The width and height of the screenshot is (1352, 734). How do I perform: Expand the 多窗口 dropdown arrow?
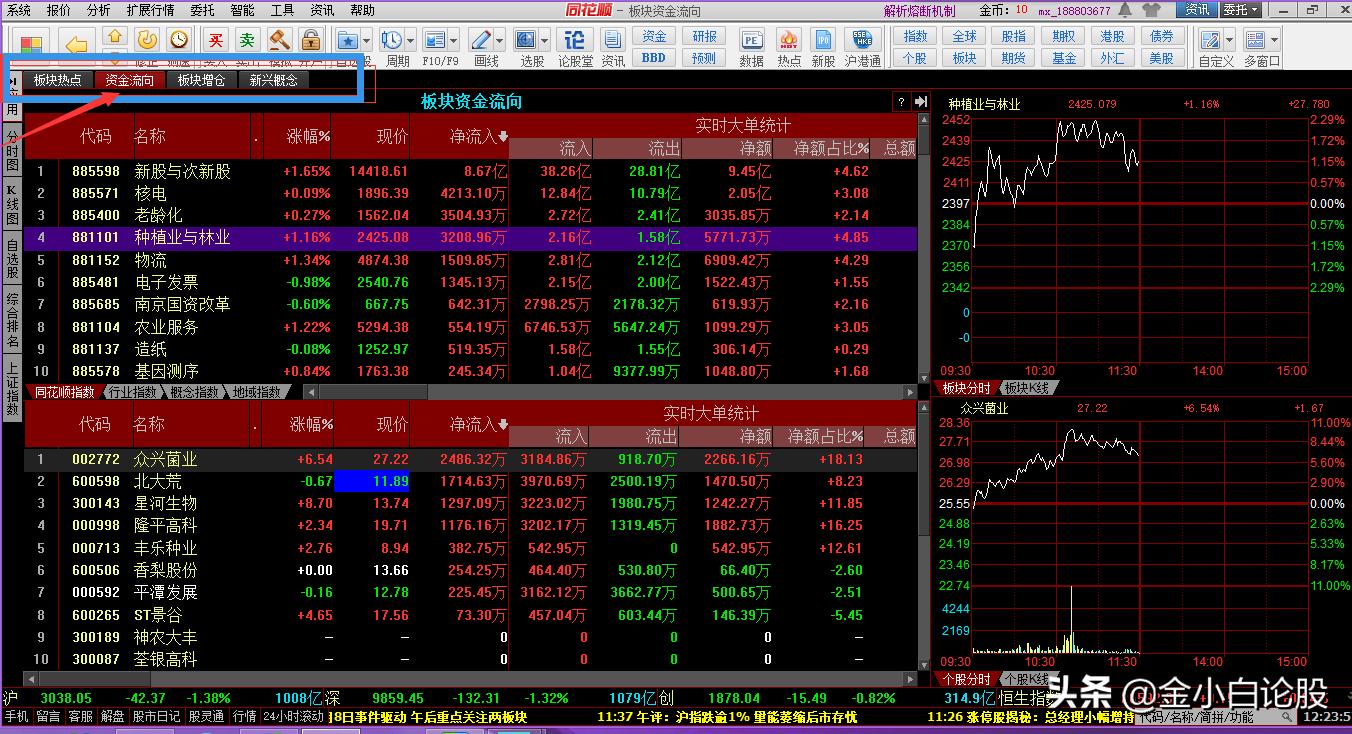1275,40
